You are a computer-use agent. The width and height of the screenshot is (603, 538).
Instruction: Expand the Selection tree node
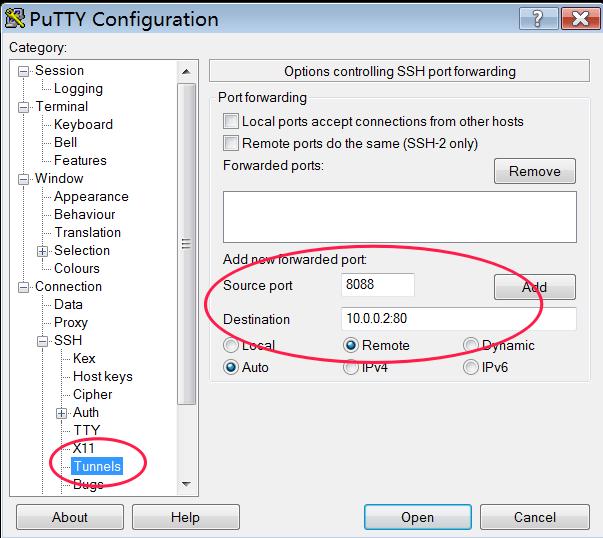tap(42, 251)
